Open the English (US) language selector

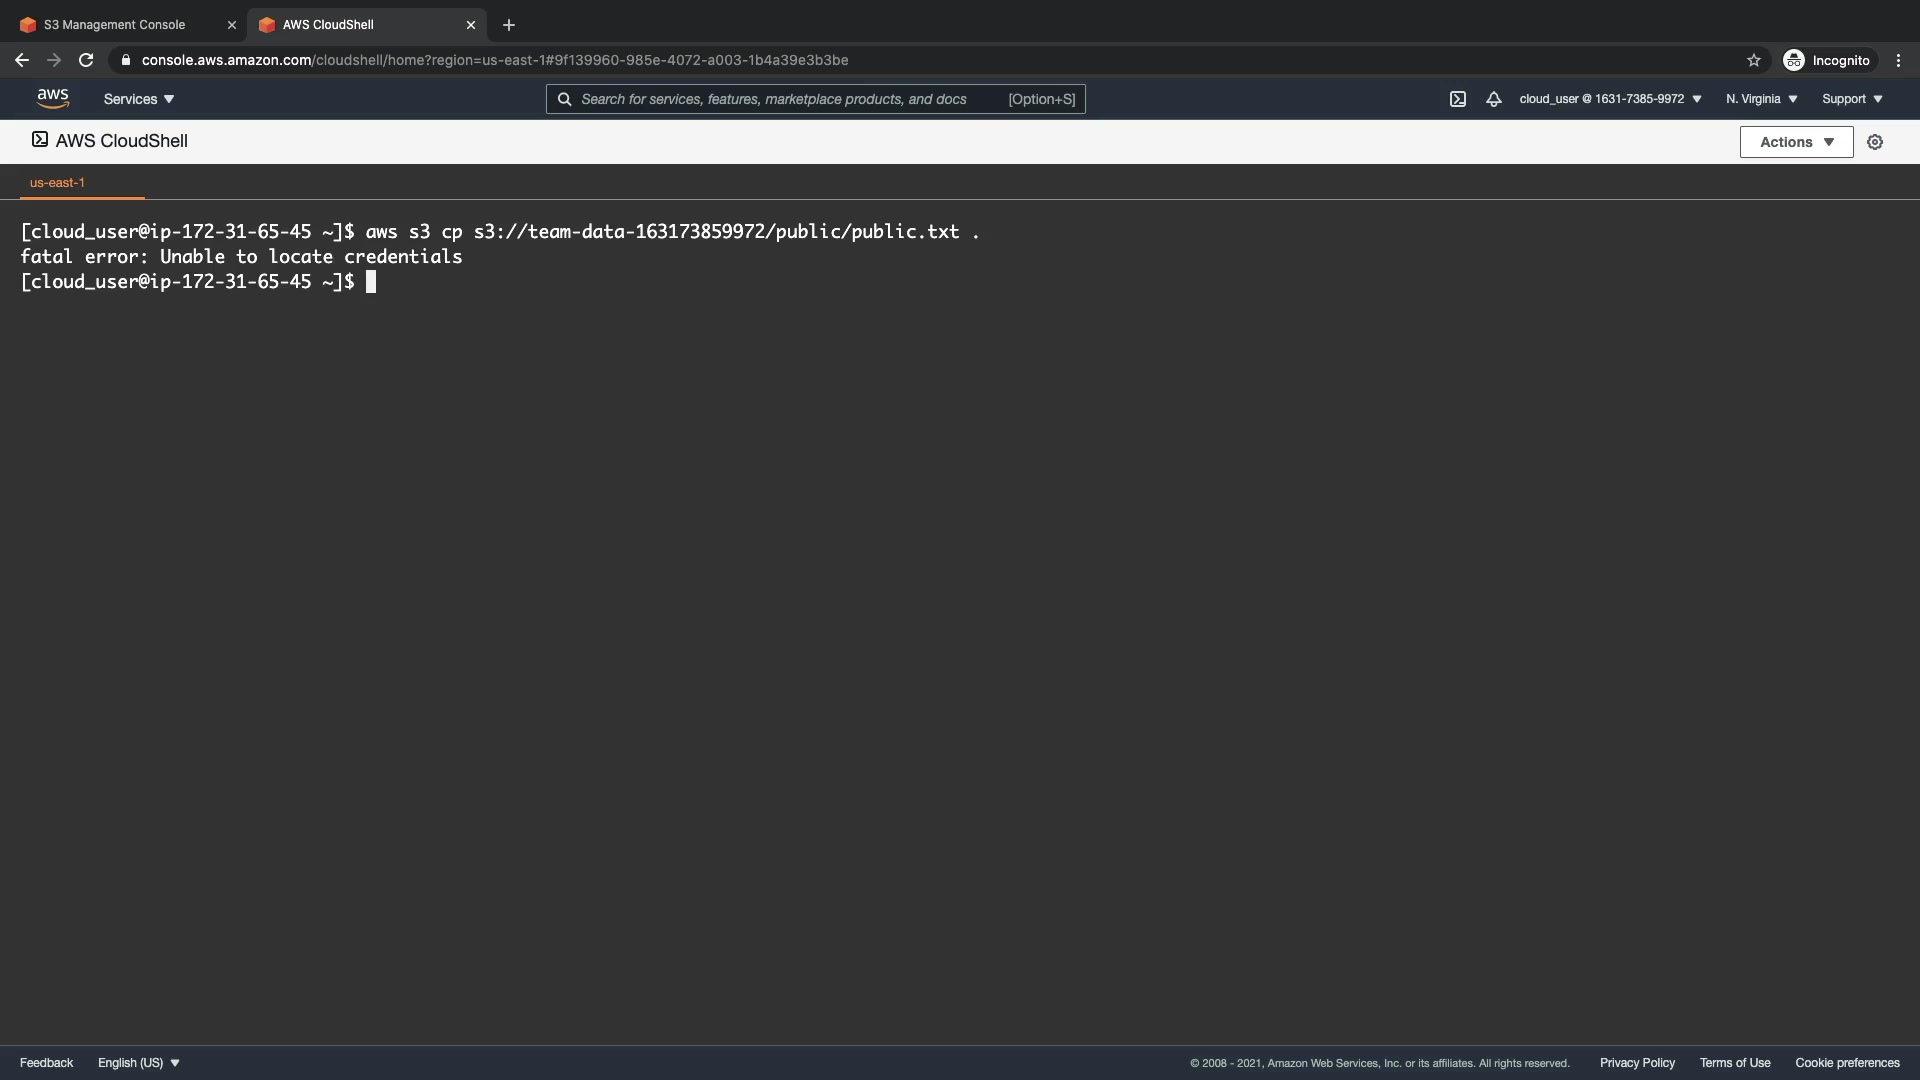click(139, 1063)
